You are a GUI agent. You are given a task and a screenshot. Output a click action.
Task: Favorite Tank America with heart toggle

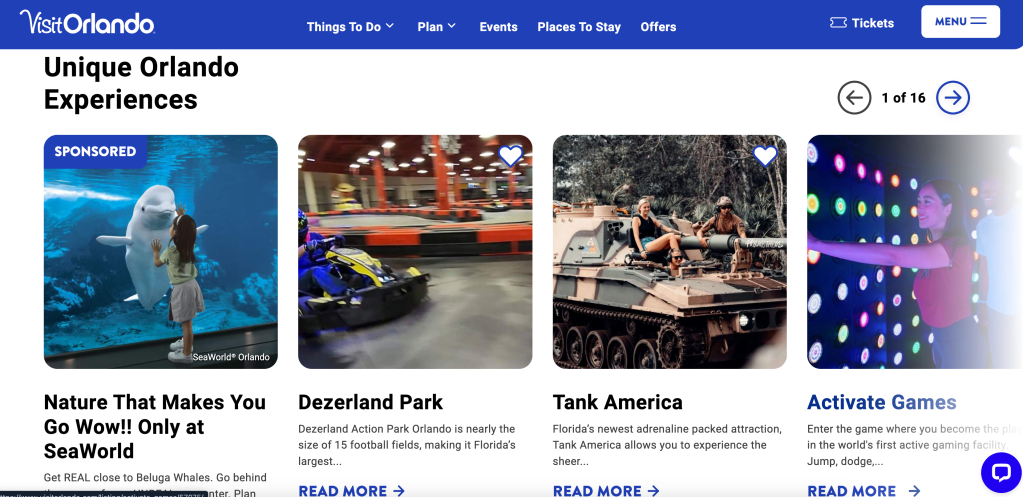point(765,155)
